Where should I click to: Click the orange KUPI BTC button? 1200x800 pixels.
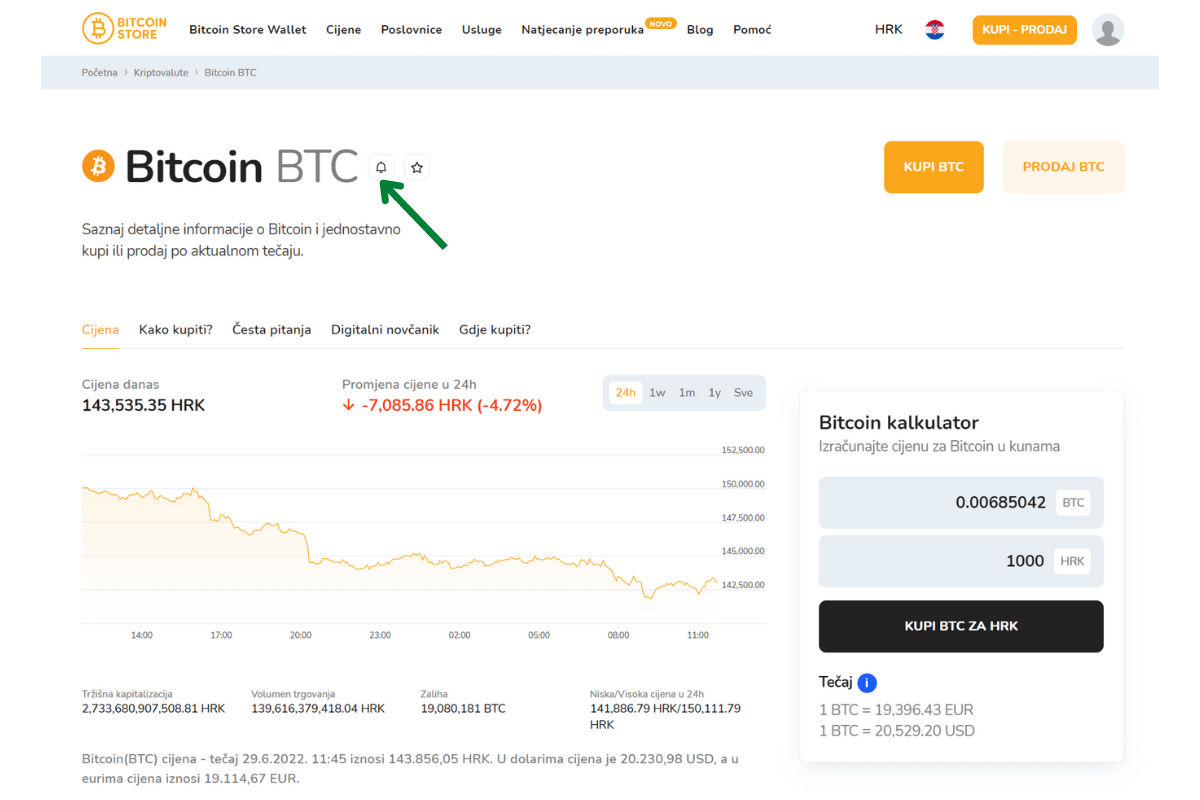coord(933,167)
